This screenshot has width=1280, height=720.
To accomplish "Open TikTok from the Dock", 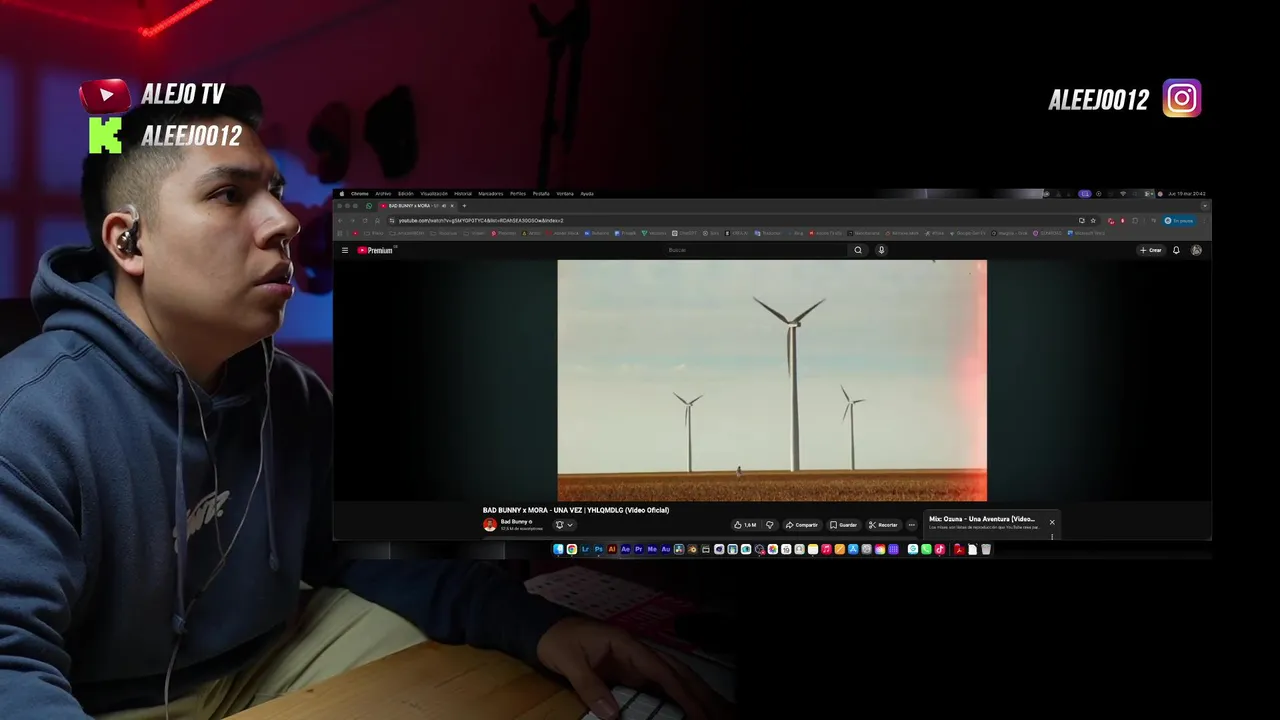I will coord(939,549).
